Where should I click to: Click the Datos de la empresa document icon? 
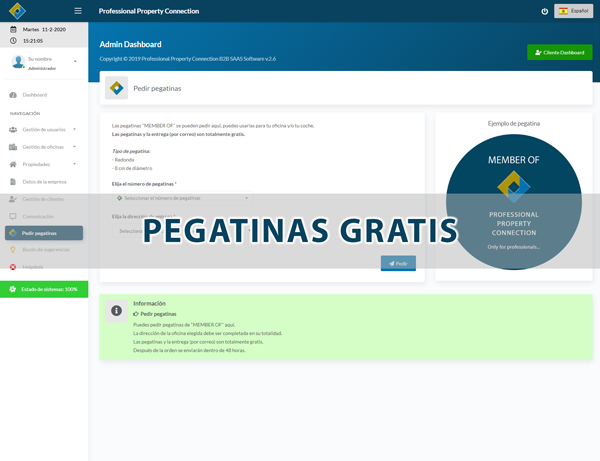[x=13, y=182]
